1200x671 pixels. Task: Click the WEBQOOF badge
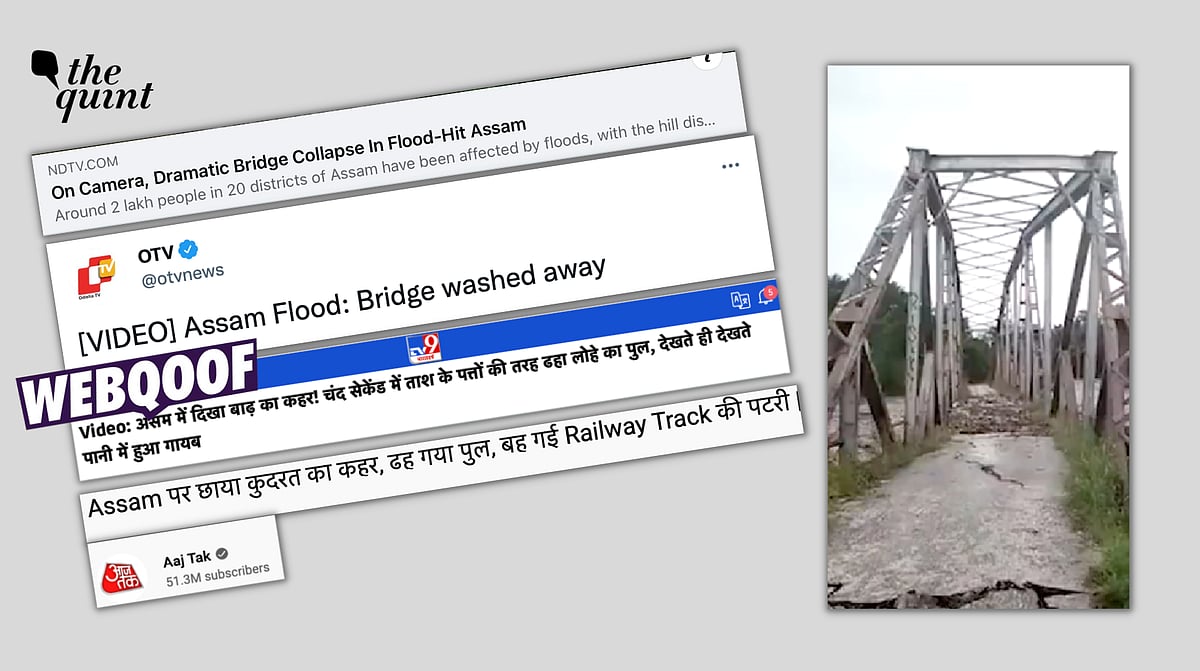coord(138,383)
